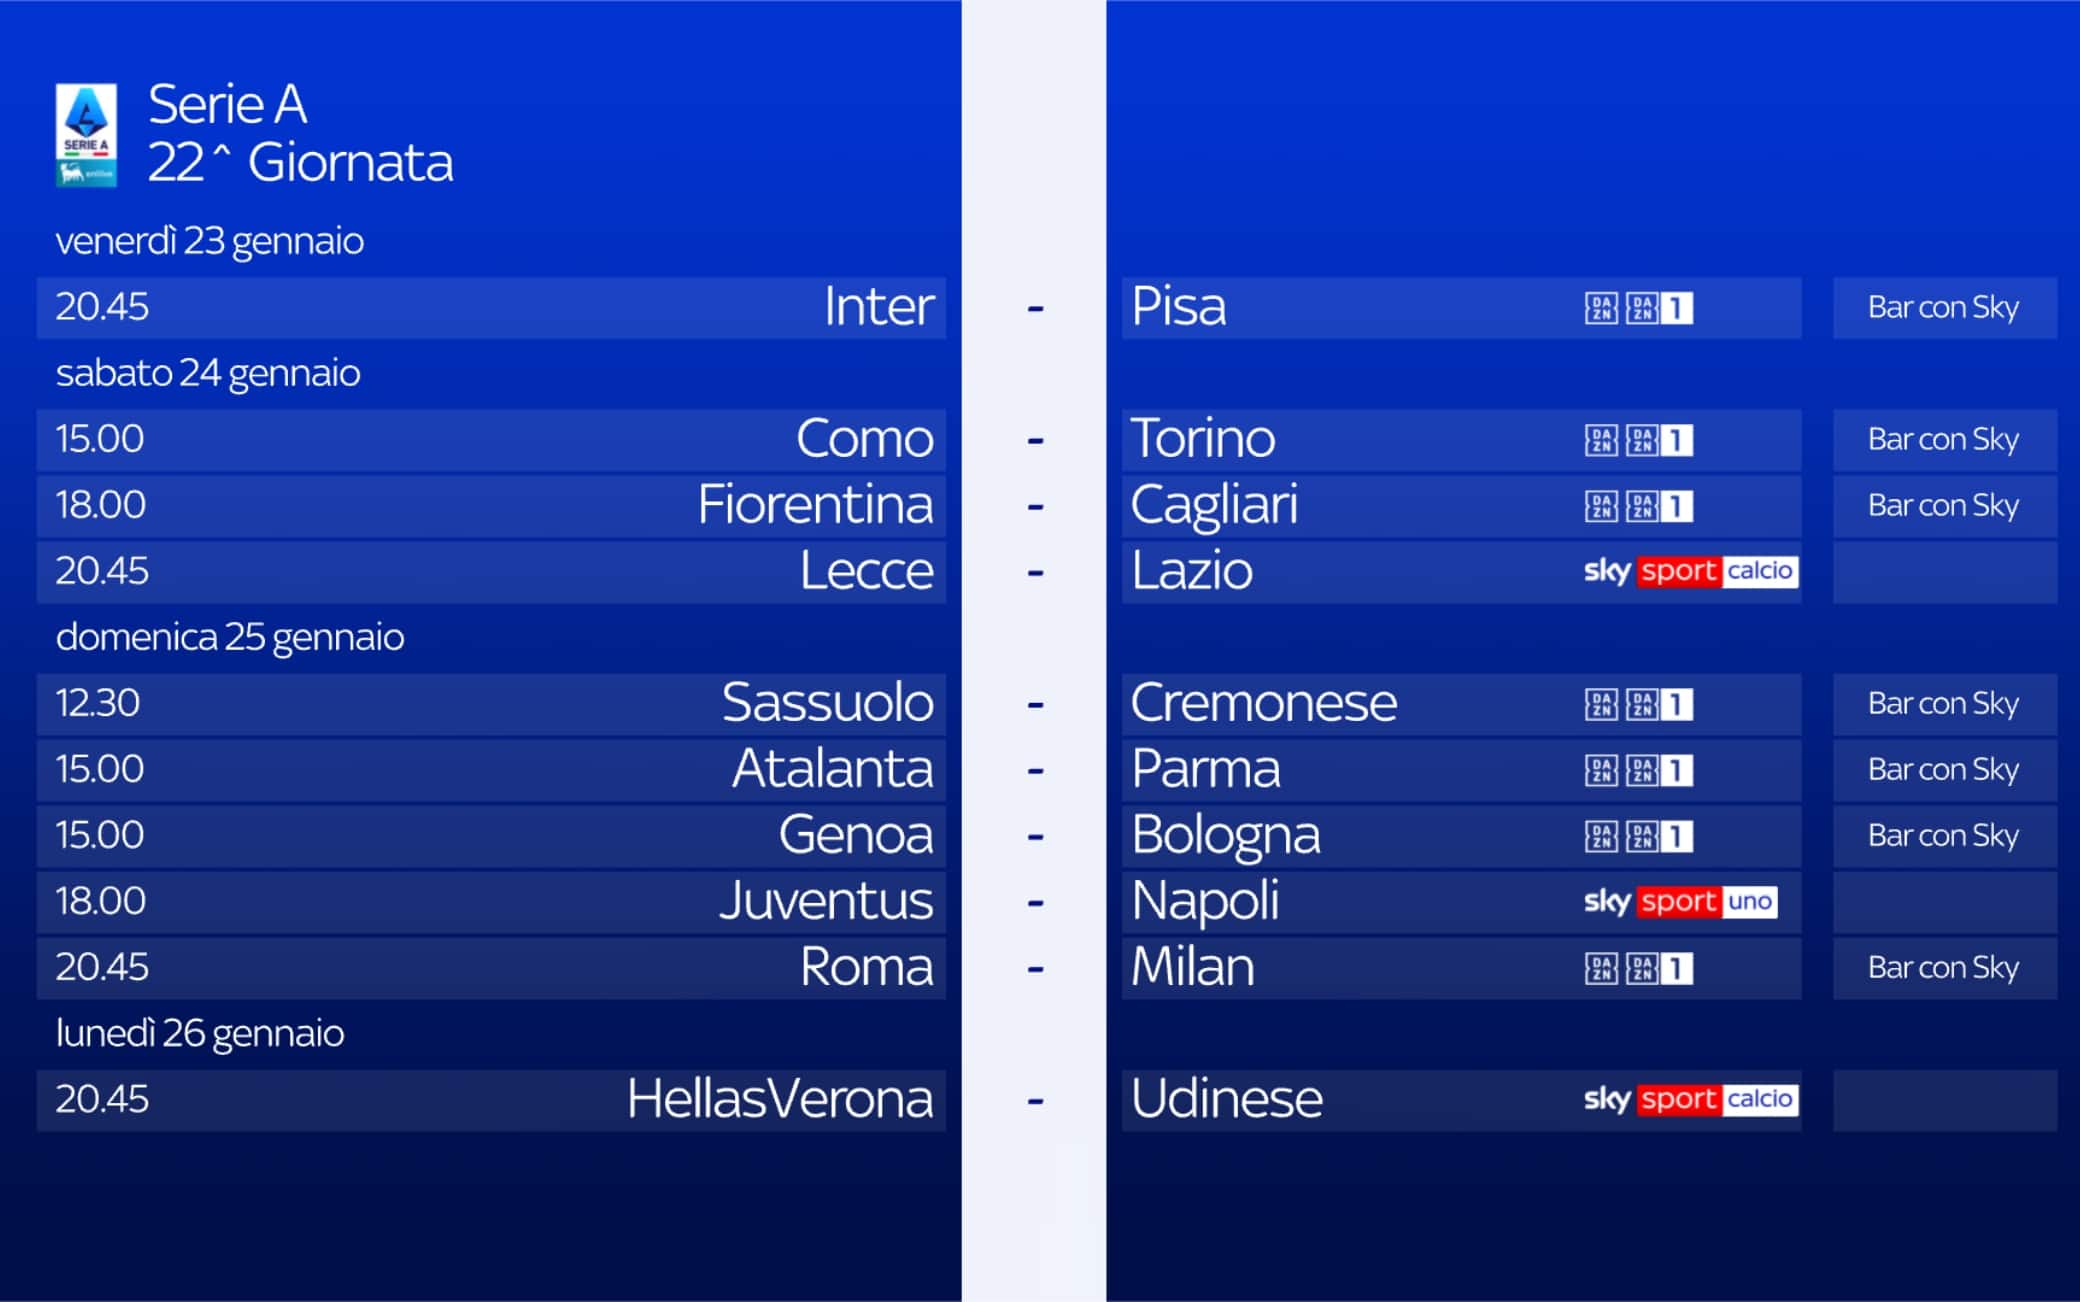
Task: Click the Serie A league logo
Action: coord(86,135)
